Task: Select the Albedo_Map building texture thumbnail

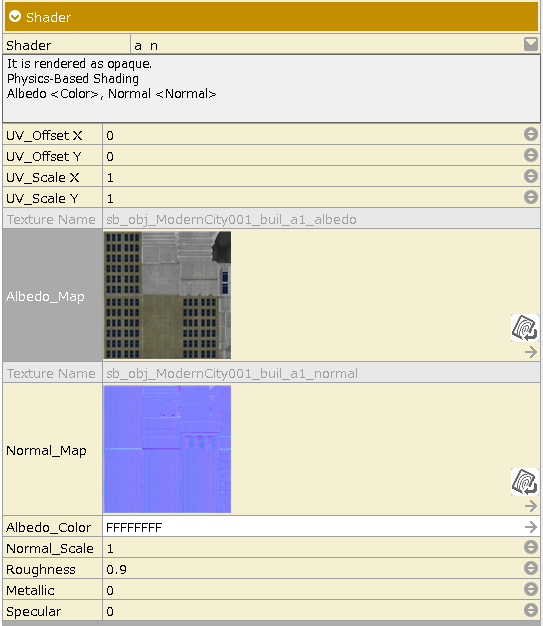Action: tap(167, 295)
